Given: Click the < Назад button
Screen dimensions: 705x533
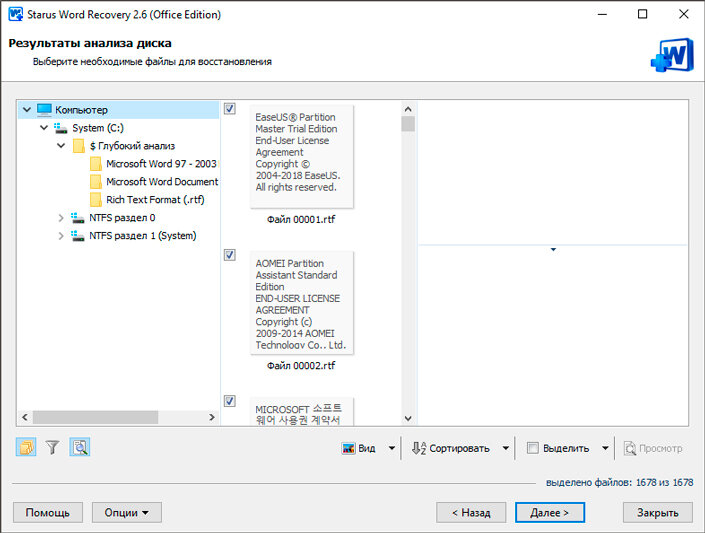Looking at the screenshot, I should pos(471,512).
